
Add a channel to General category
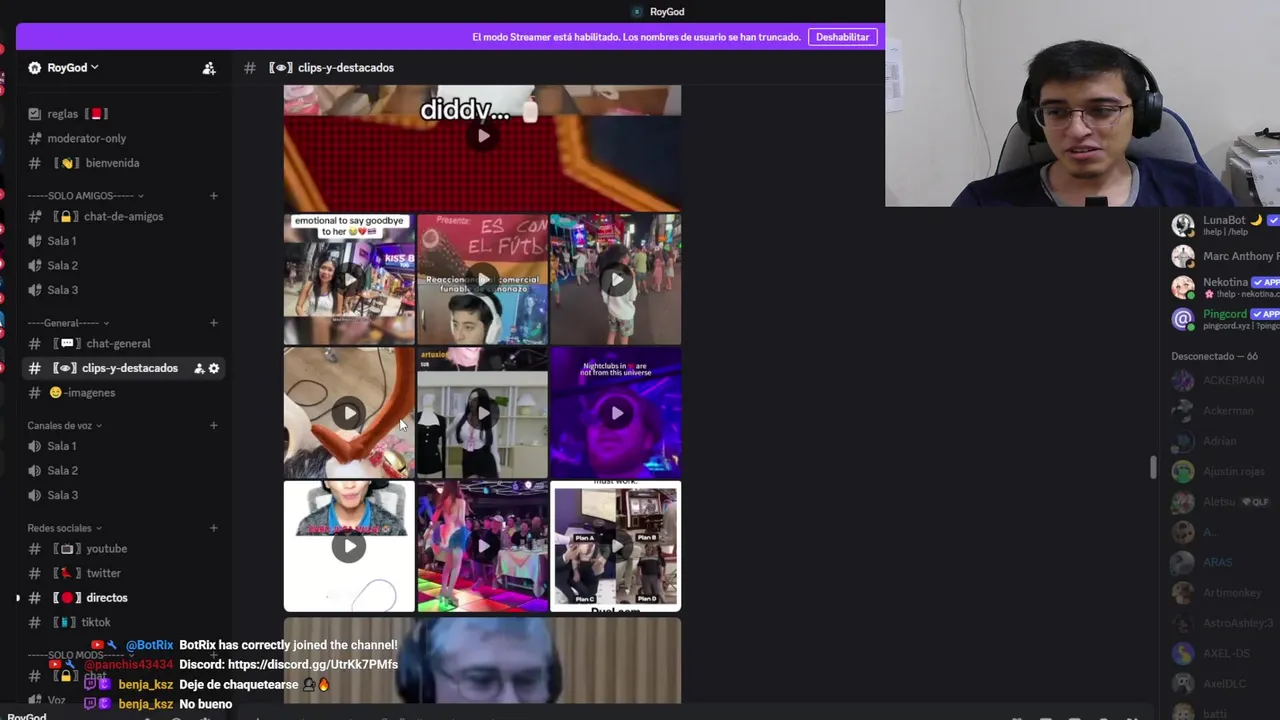[213, 323]
